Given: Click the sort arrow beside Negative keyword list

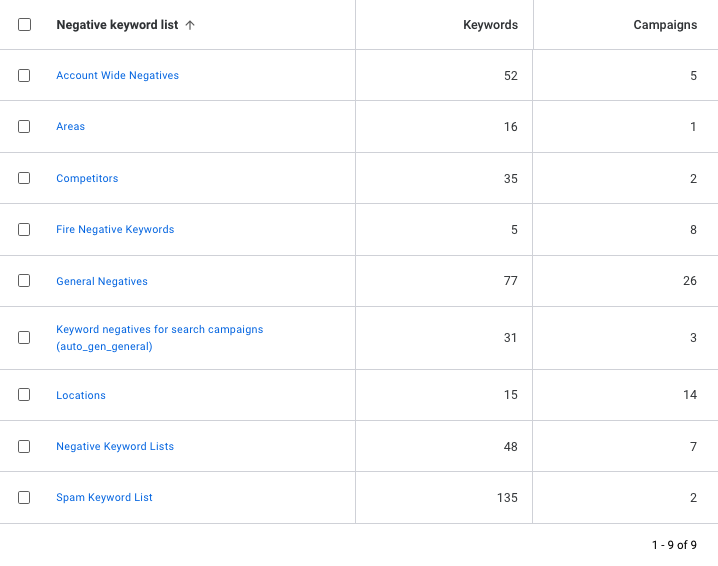Looking at the screenshot, I should [x=190, y=25].
